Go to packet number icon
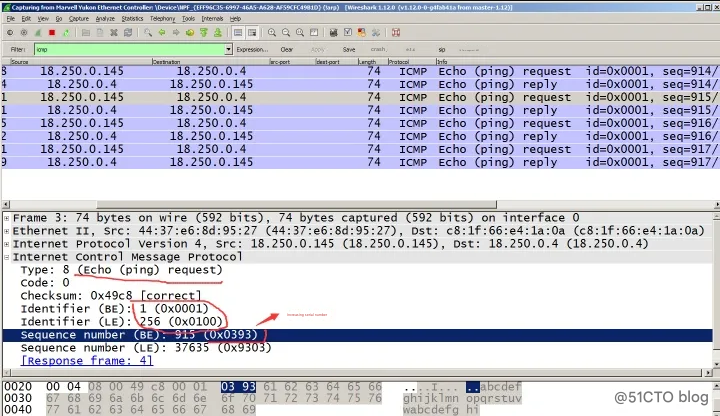Viewport: 720px width, 416px height. 190,33
